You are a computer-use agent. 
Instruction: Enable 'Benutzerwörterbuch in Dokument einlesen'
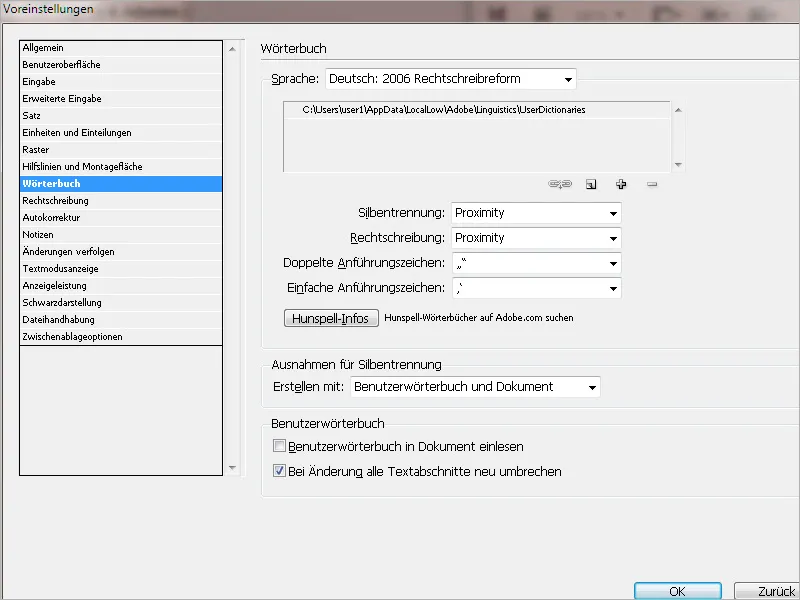pyautogui.click(x=279, y=446)
